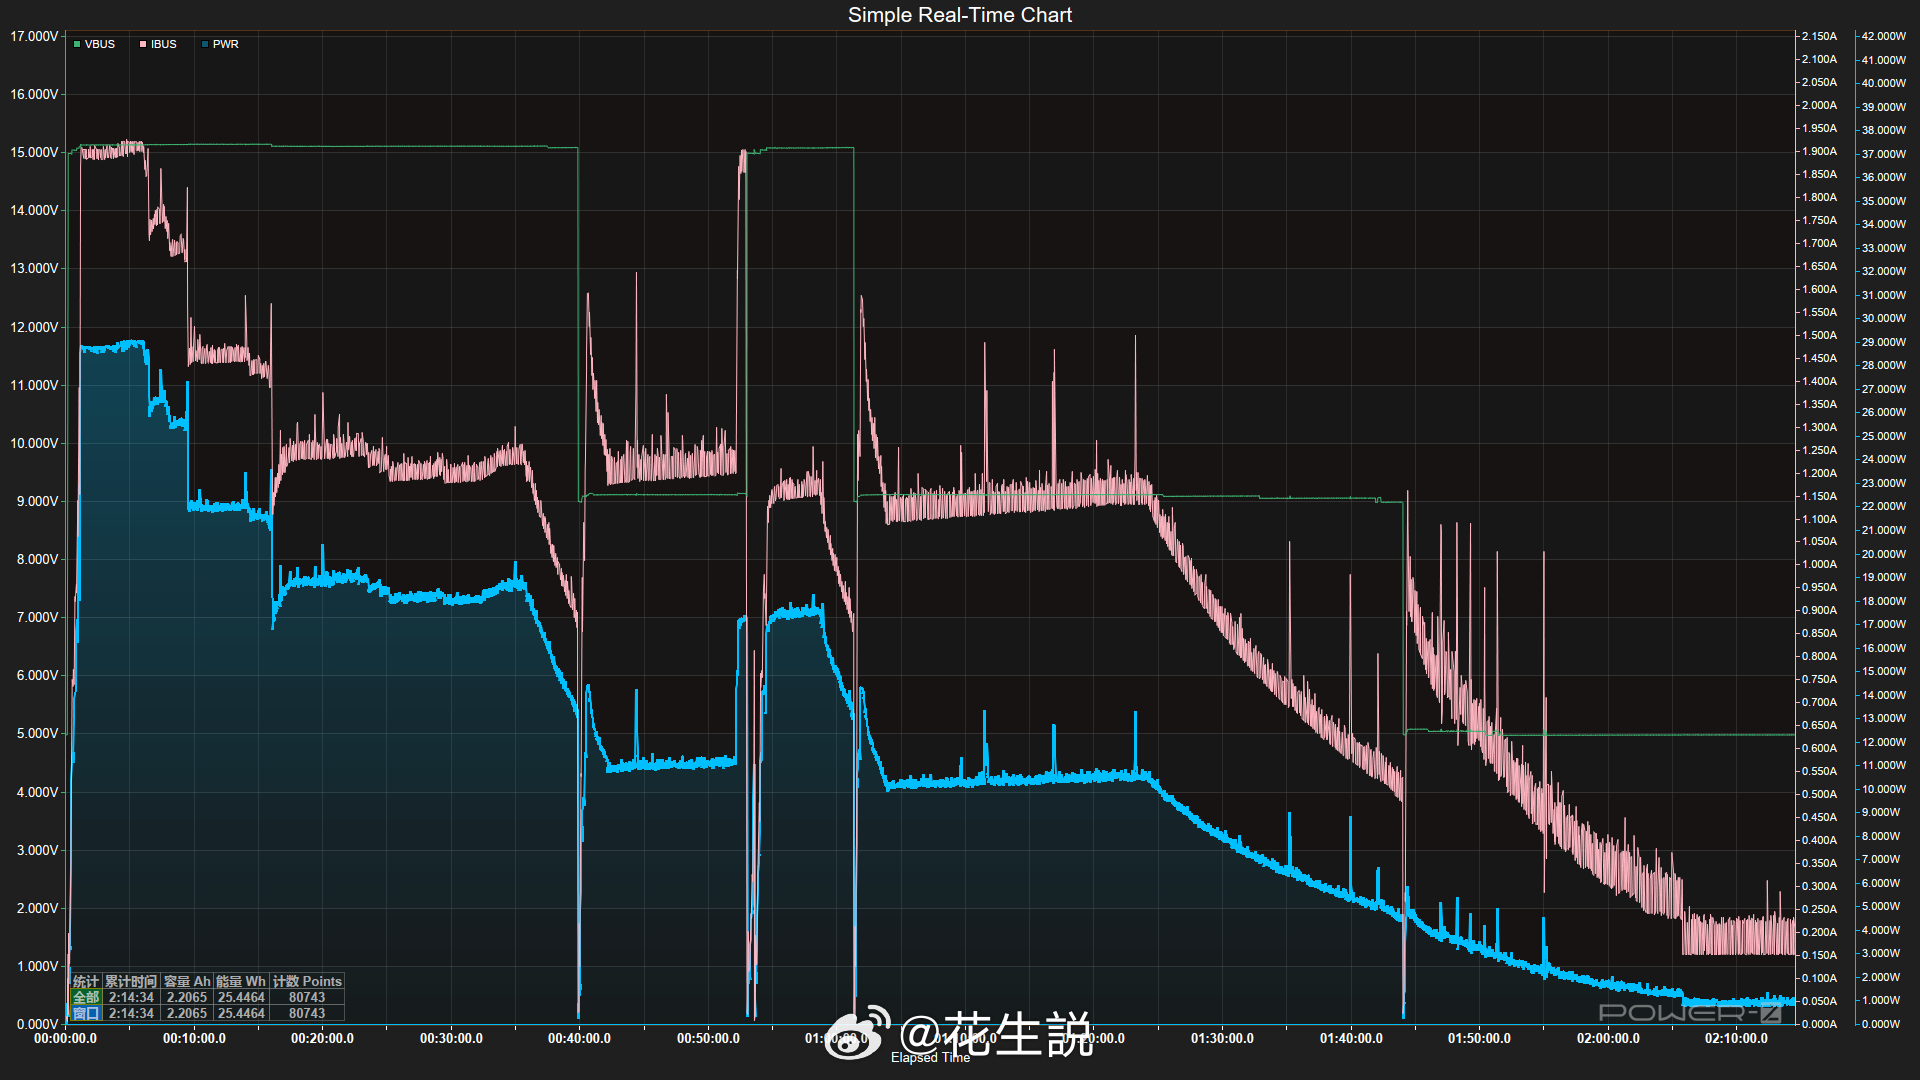This screenshot has width=1920, height=1080.
Task: Click the 0.000V voltage axis label
Action: pyautogui.click(x=37, y=1024)
